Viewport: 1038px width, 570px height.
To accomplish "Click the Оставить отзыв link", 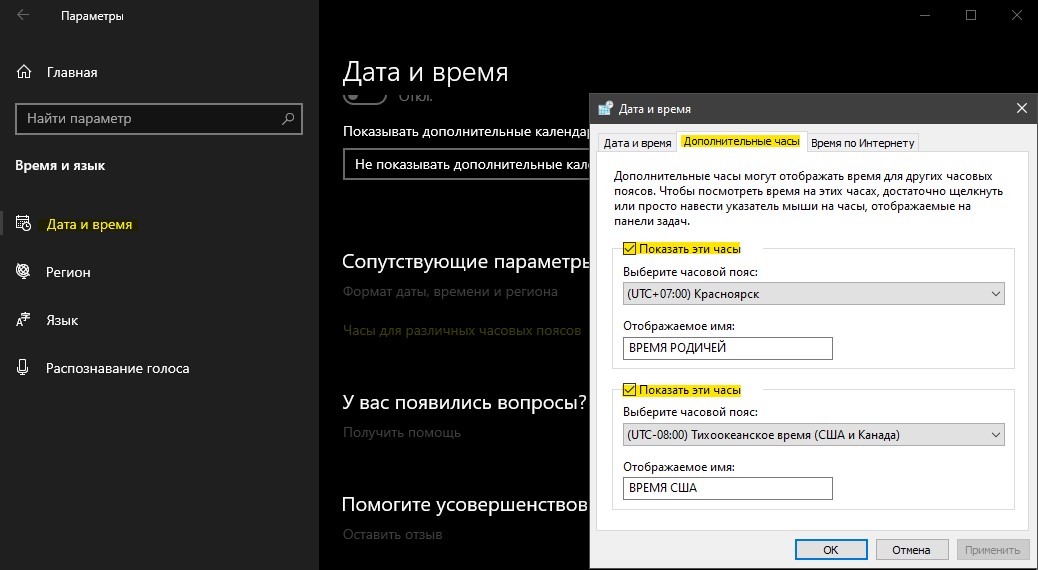I will coord(393,534).
